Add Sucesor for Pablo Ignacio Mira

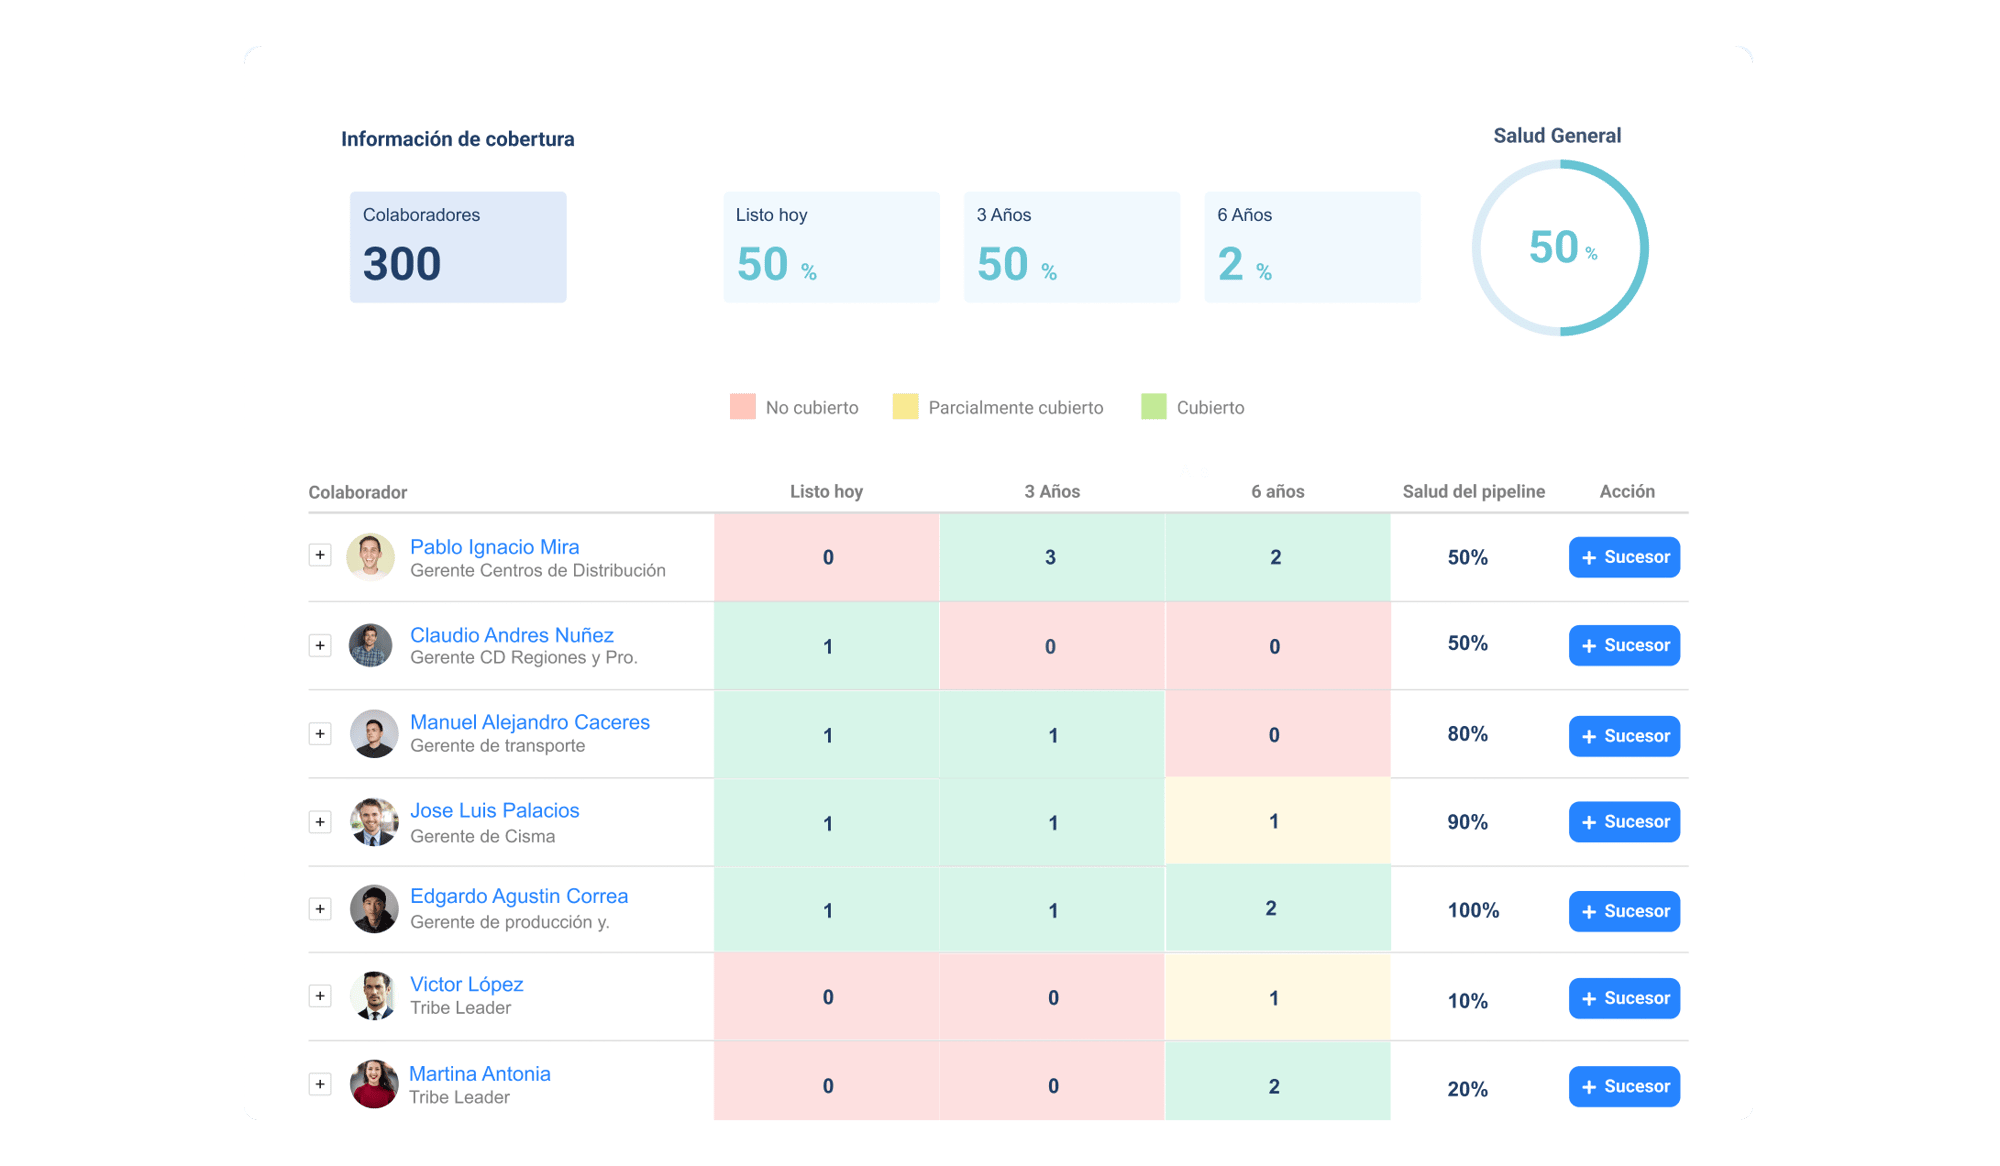tap(1624, 557)
